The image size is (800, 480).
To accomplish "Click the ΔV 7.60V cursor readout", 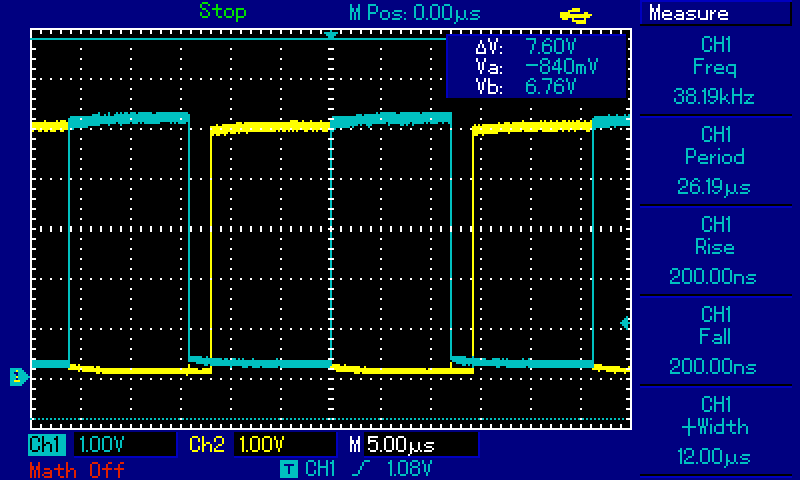I will click(x=526, y=47).
